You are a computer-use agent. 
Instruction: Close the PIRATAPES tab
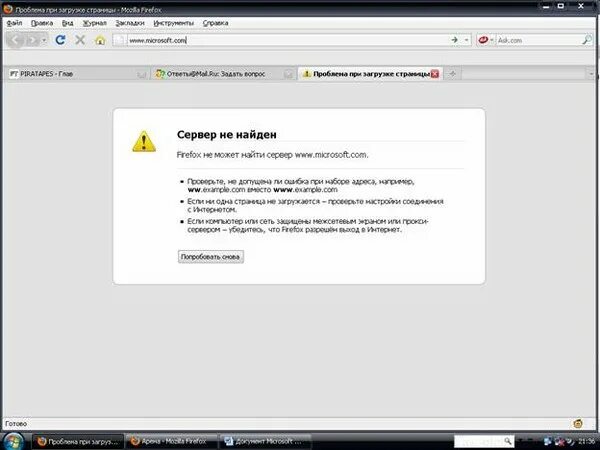(142, 74)
